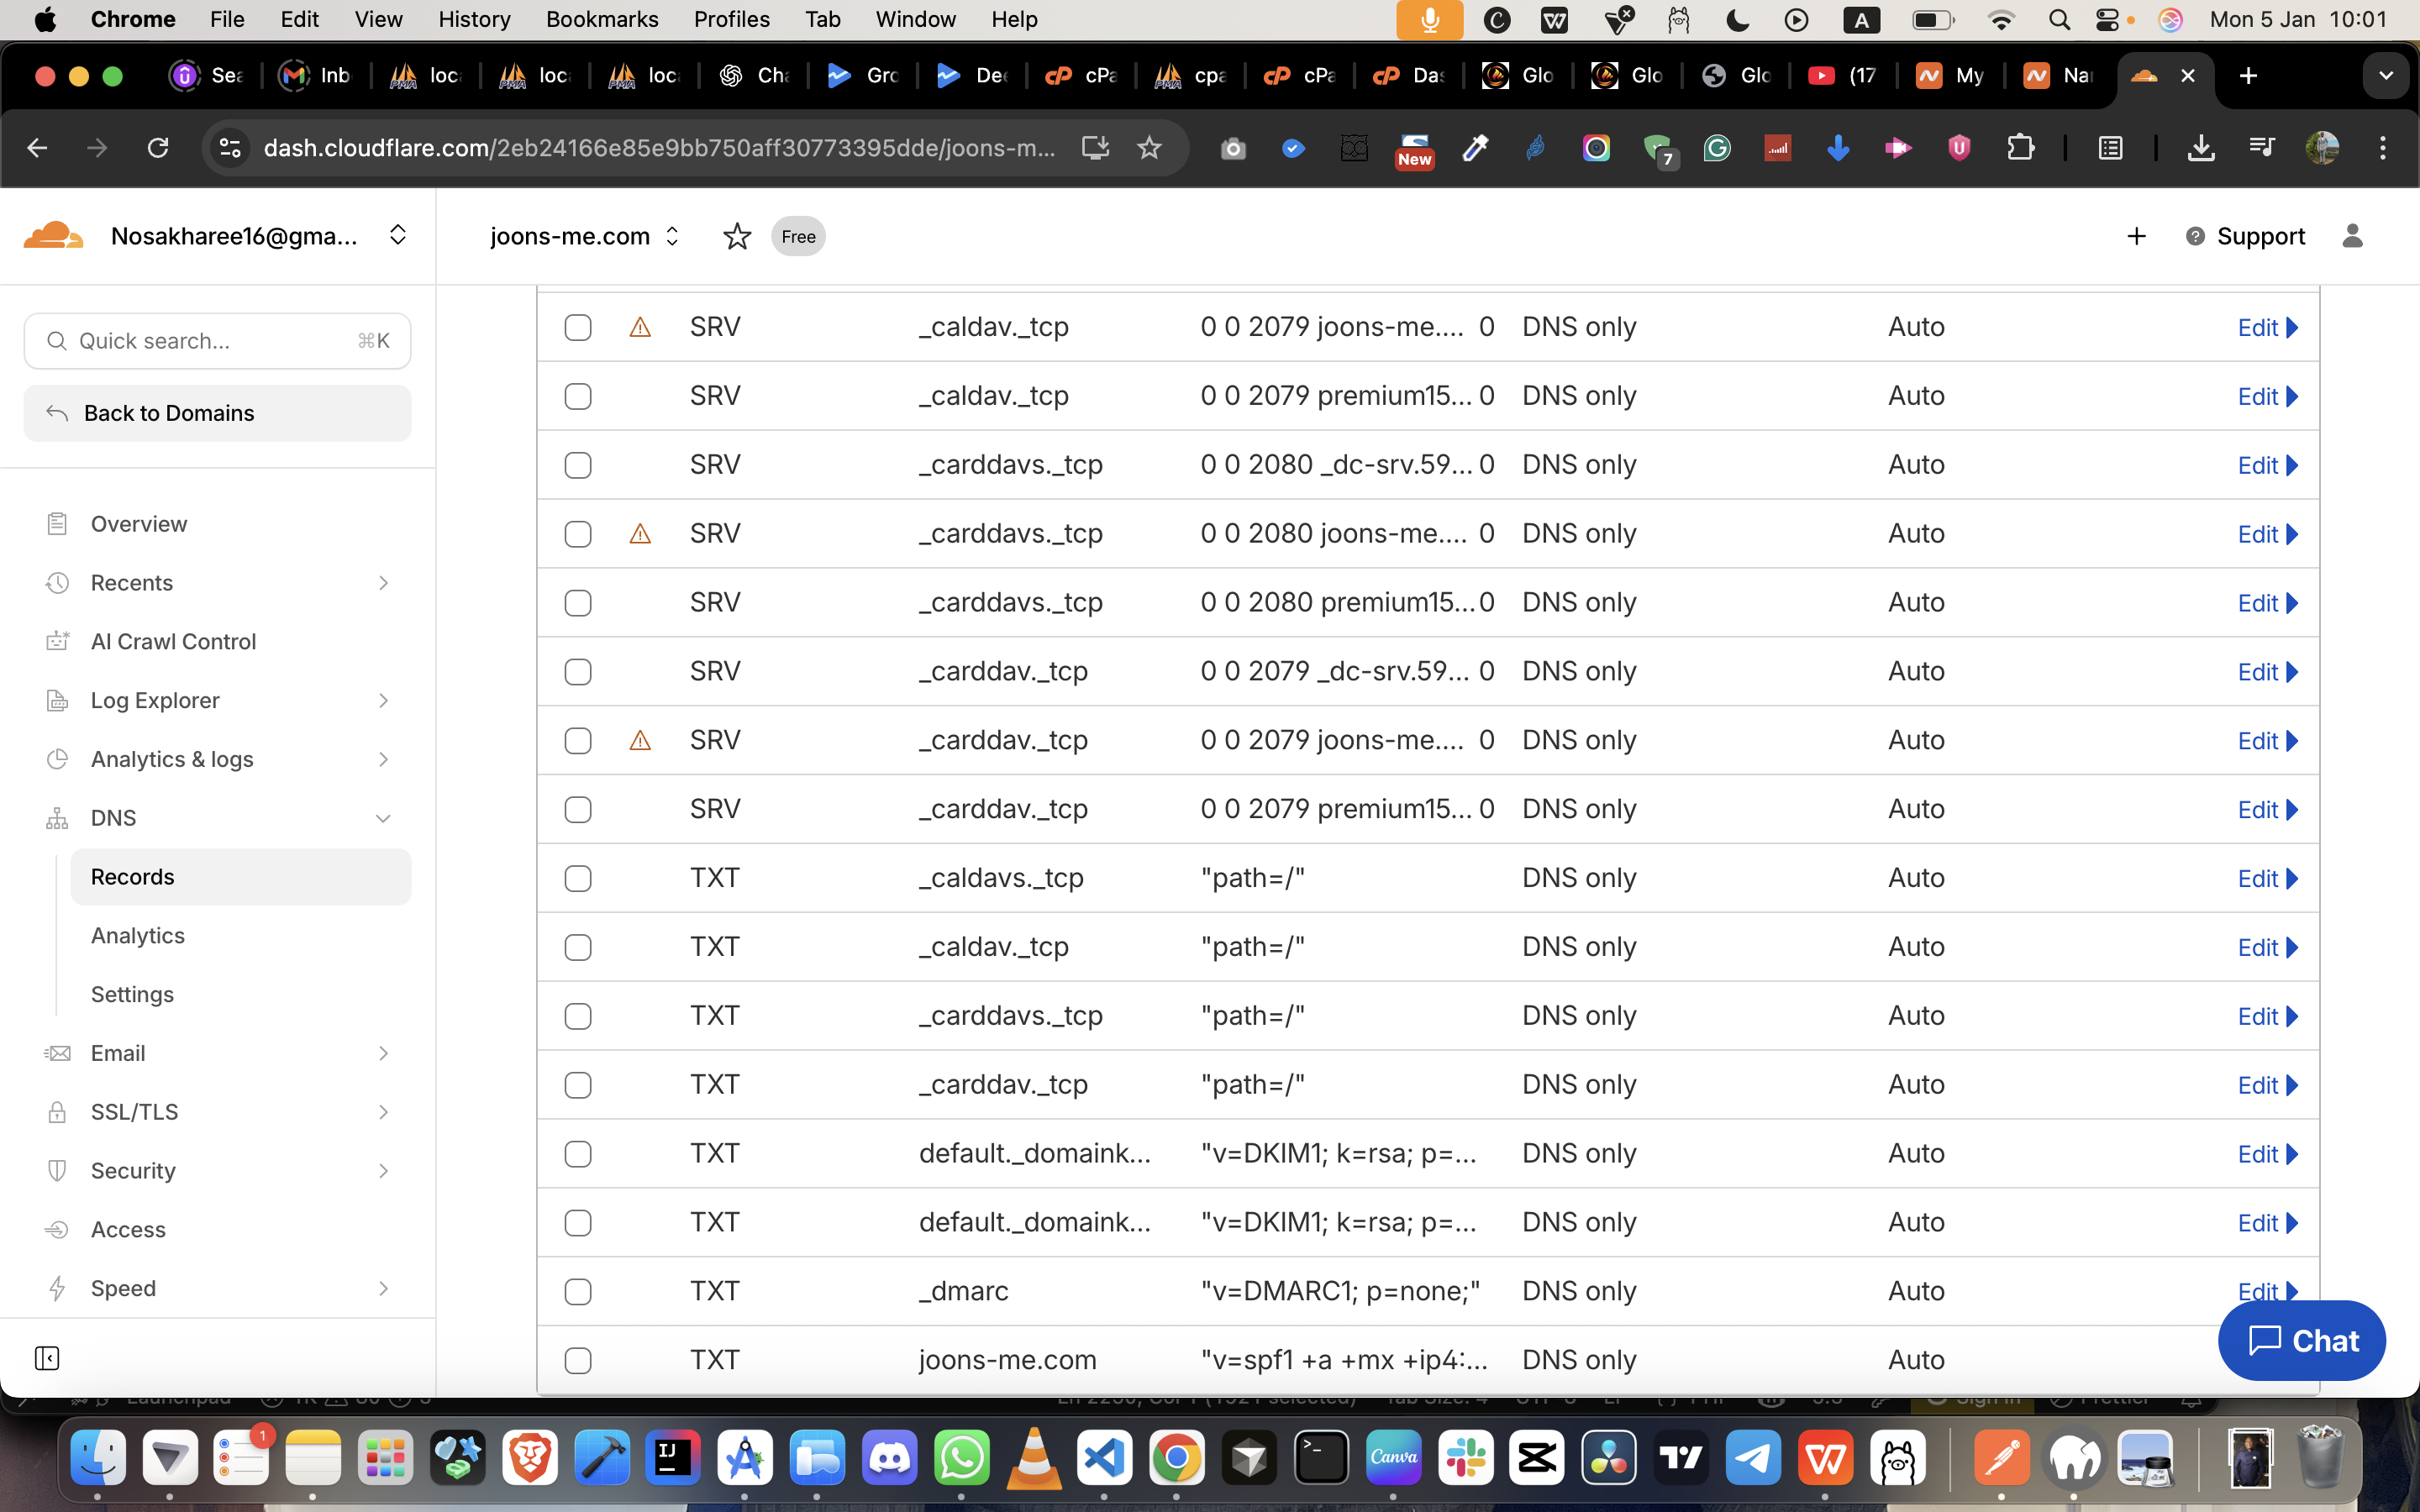Open the user profile icon
The height and width of the screenshot is (1512, 2420).
pyautogui.click(x=2352, y=237)
